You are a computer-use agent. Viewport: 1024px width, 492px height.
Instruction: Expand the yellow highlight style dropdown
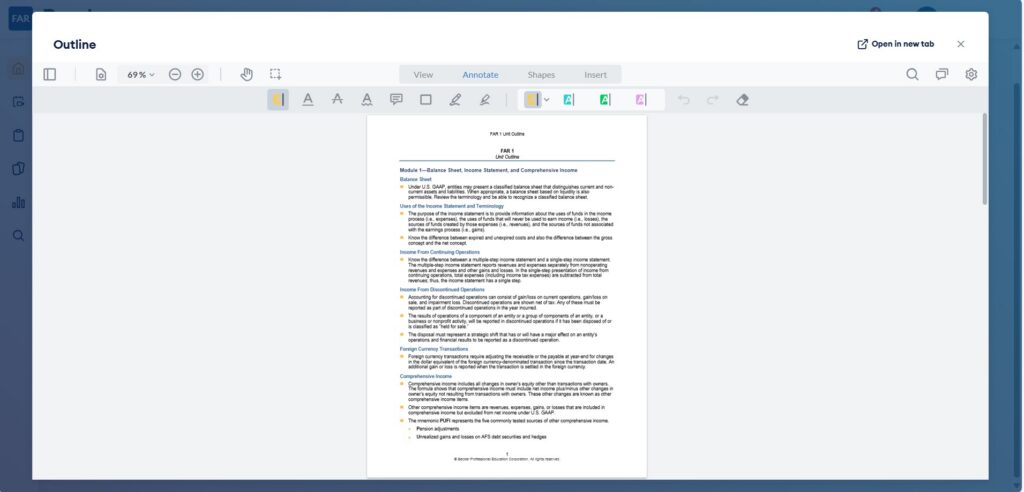pyautogui.click(x=546, y=100)
